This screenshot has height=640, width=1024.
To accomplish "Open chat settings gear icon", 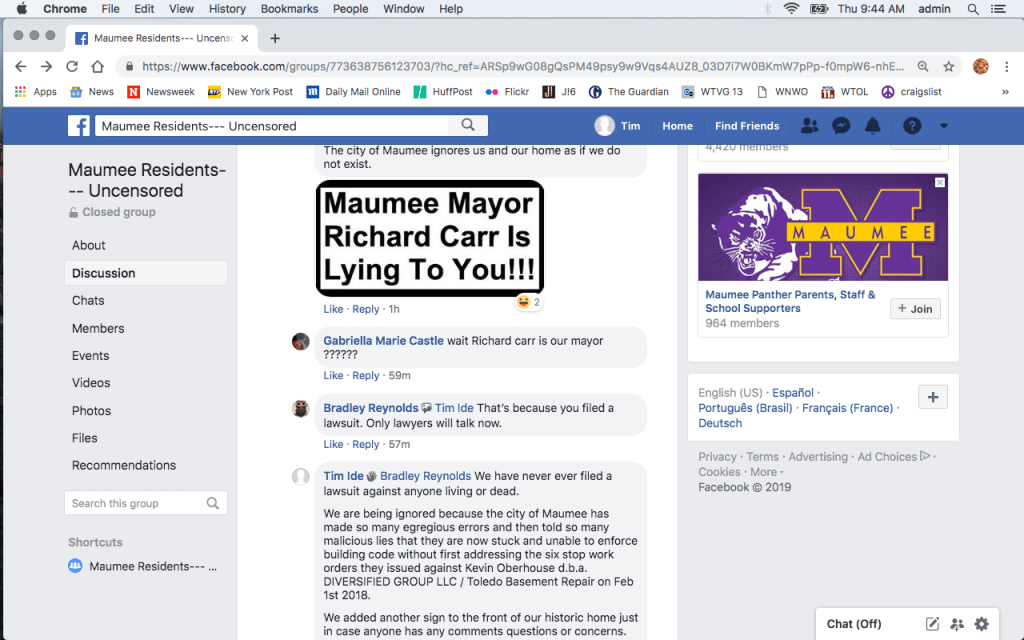I will 981,624.
